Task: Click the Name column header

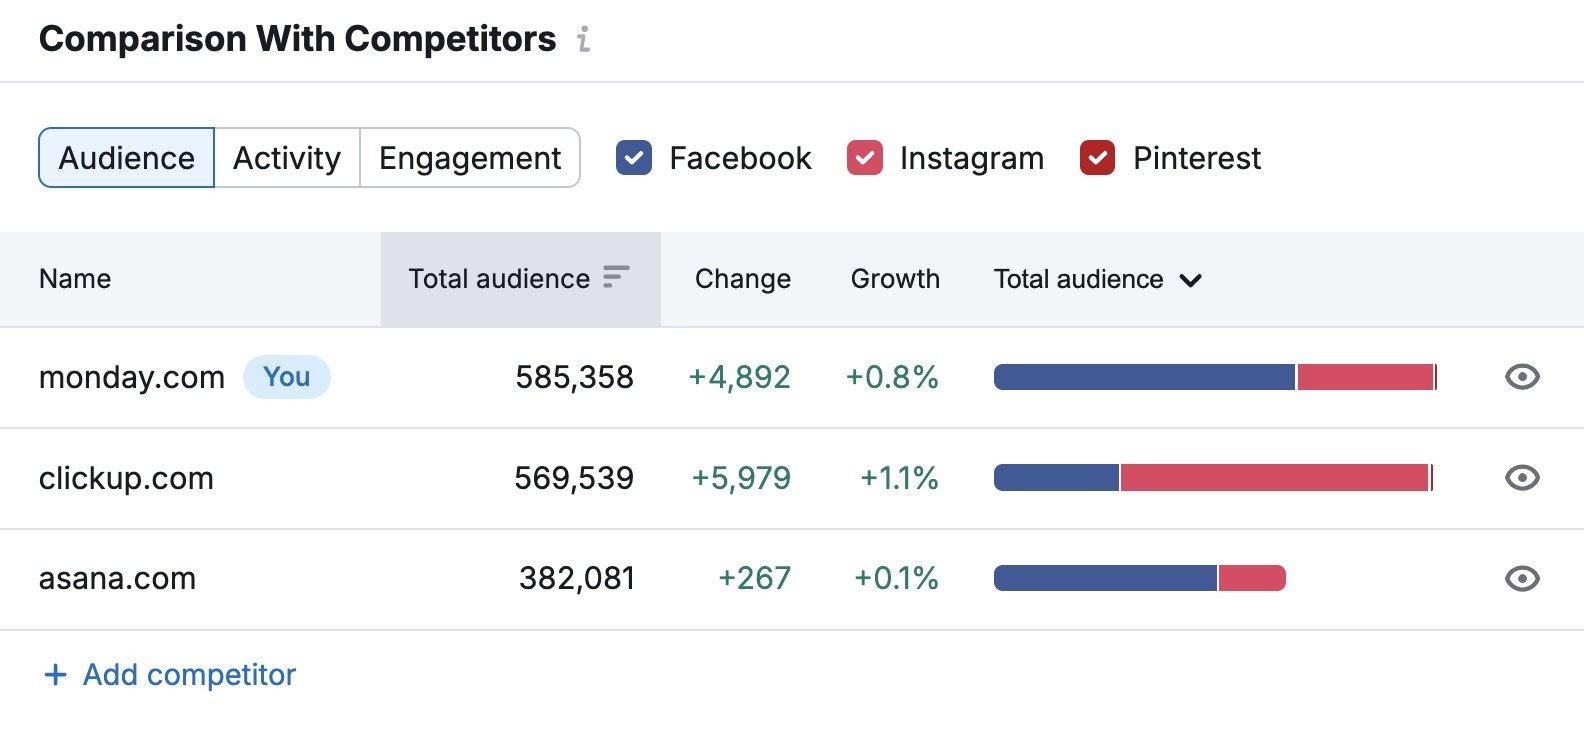Action: coord(74,279)
